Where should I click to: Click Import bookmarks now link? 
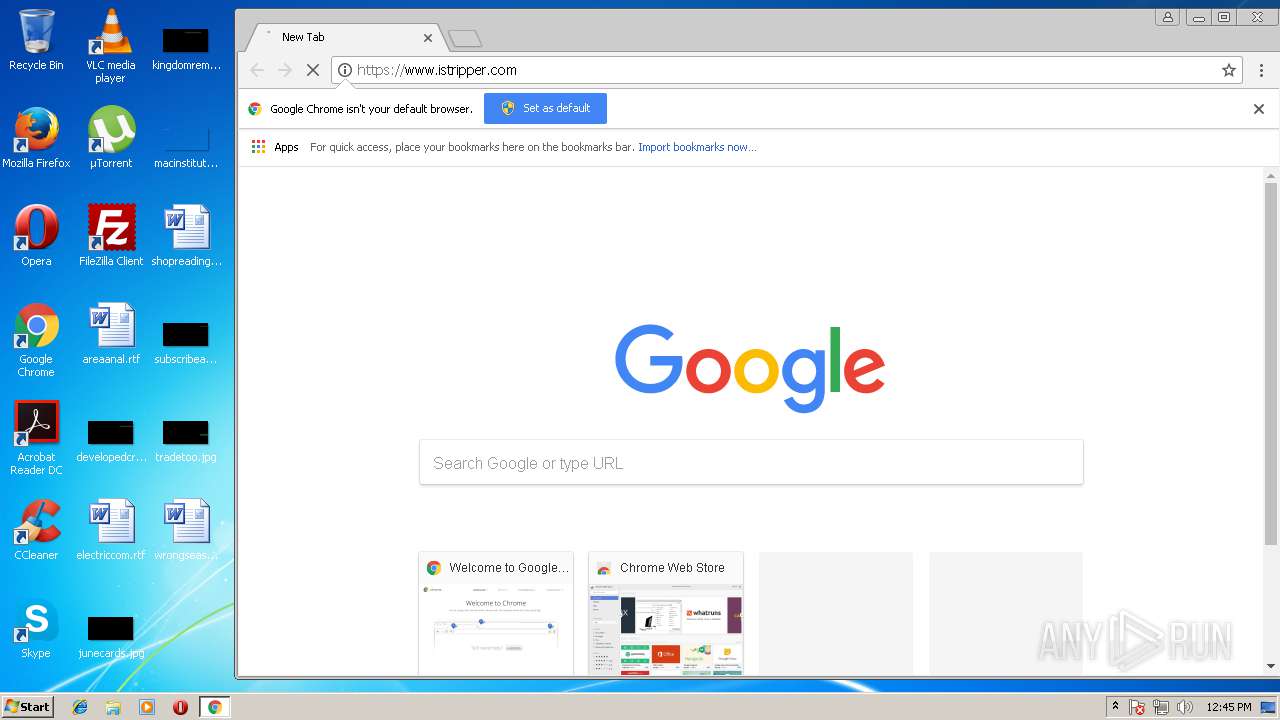pos(697,147)
